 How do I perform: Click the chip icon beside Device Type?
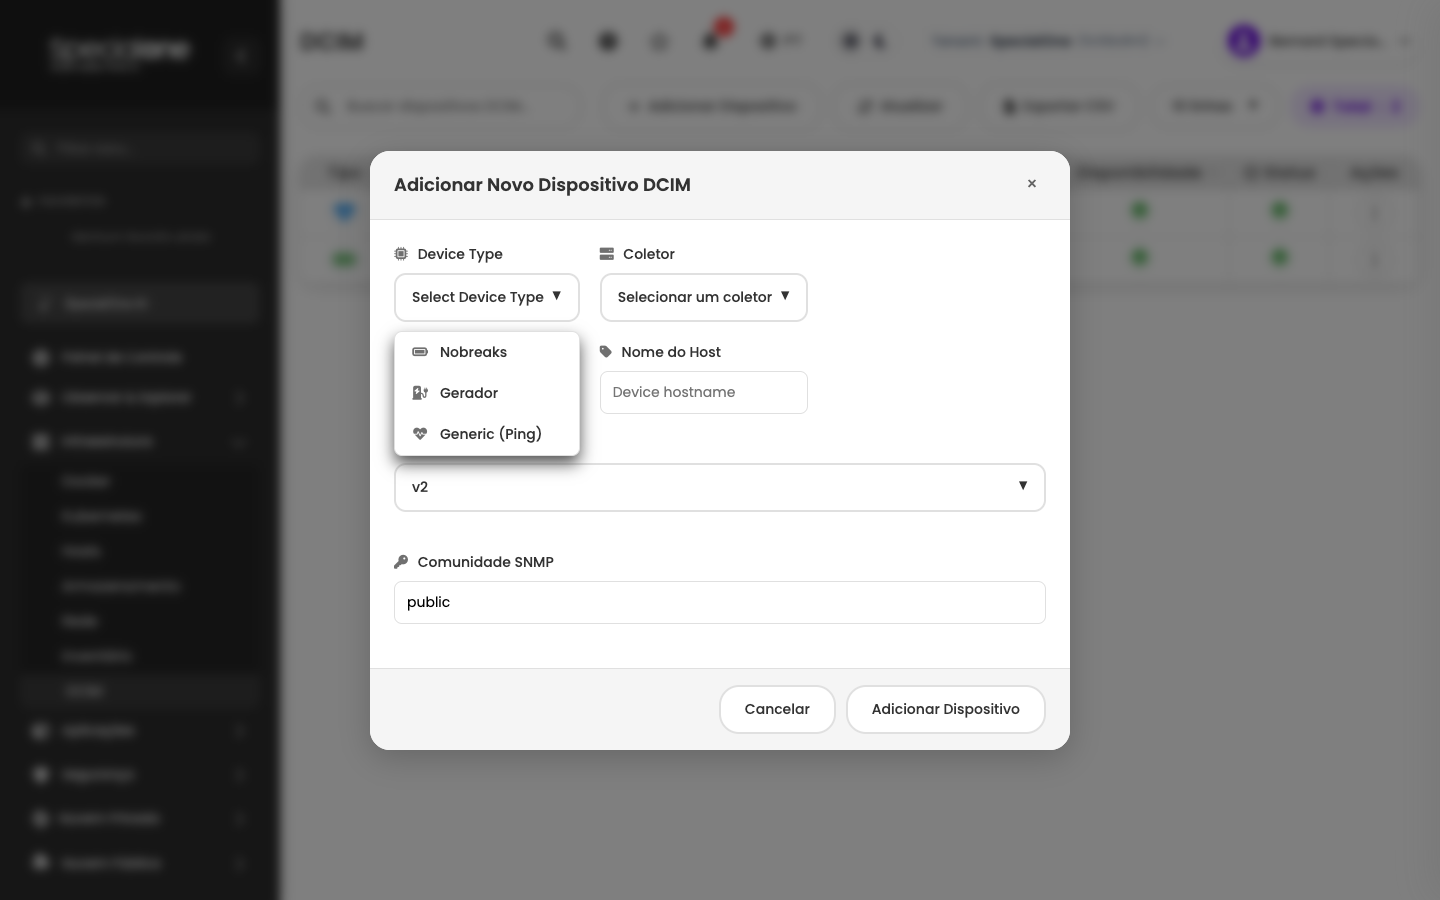[x=401, y=254]
